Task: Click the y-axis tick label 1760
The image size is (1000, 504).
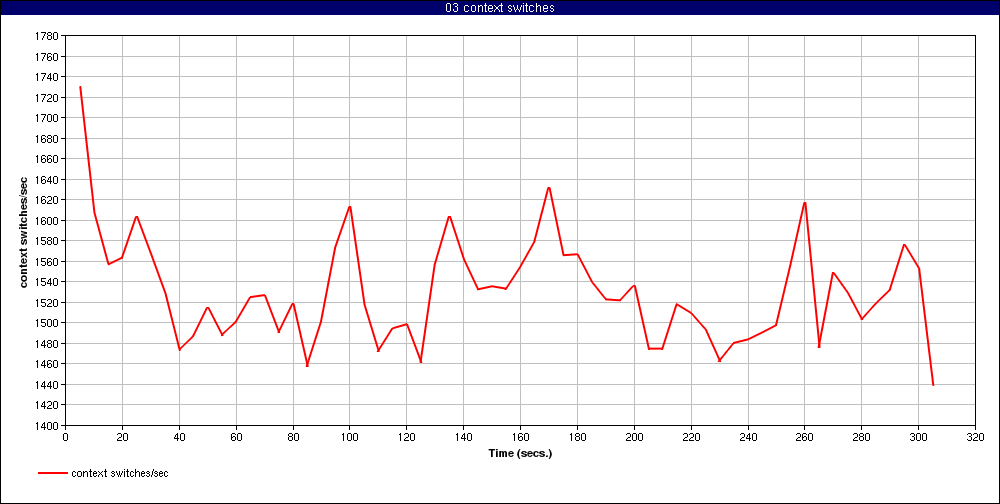Action: (48, 57)
